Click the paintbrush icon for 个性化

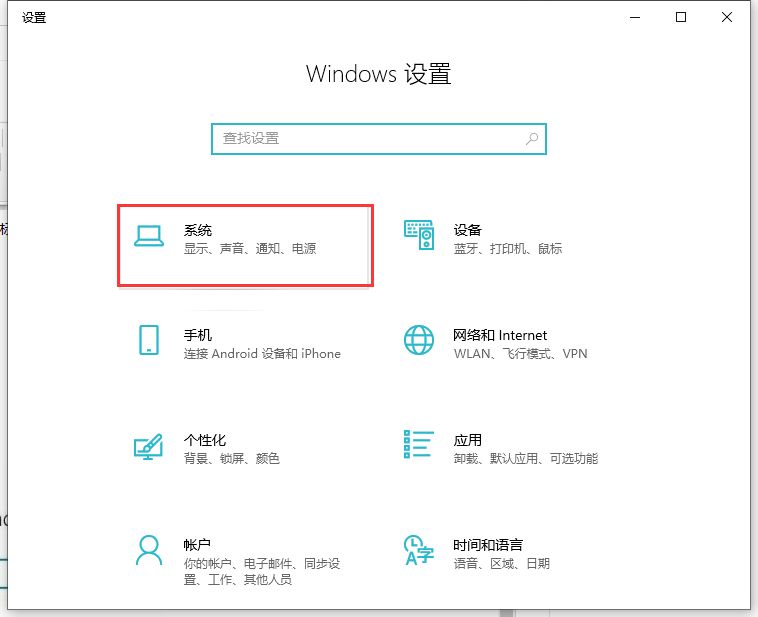click(149, 445)
